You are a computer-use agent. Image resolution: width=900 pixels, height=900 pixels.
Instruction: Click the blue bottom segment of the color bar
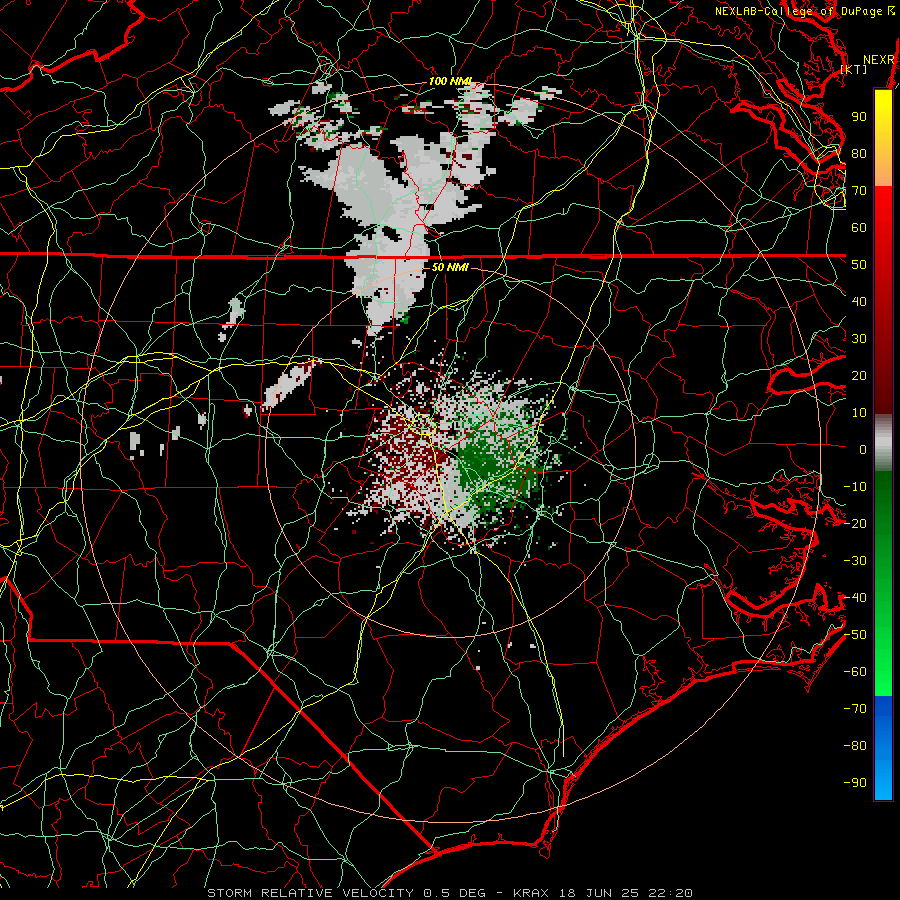coord(883,748)
